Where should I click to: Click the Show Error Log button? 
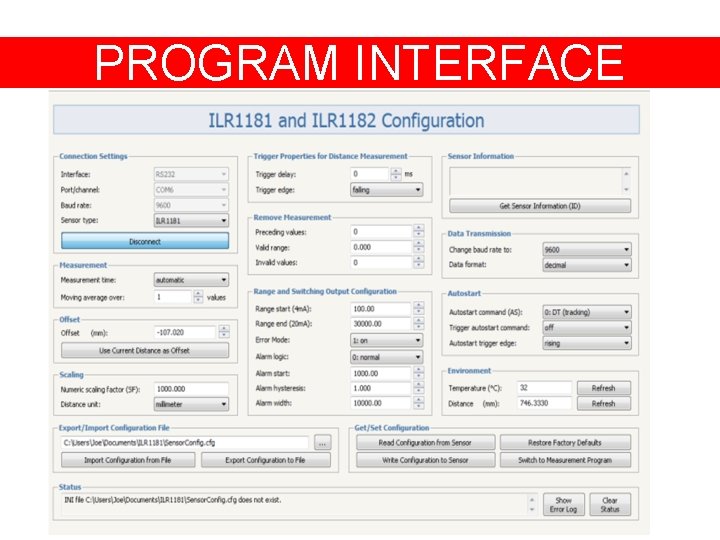click(x=563, y=505)
